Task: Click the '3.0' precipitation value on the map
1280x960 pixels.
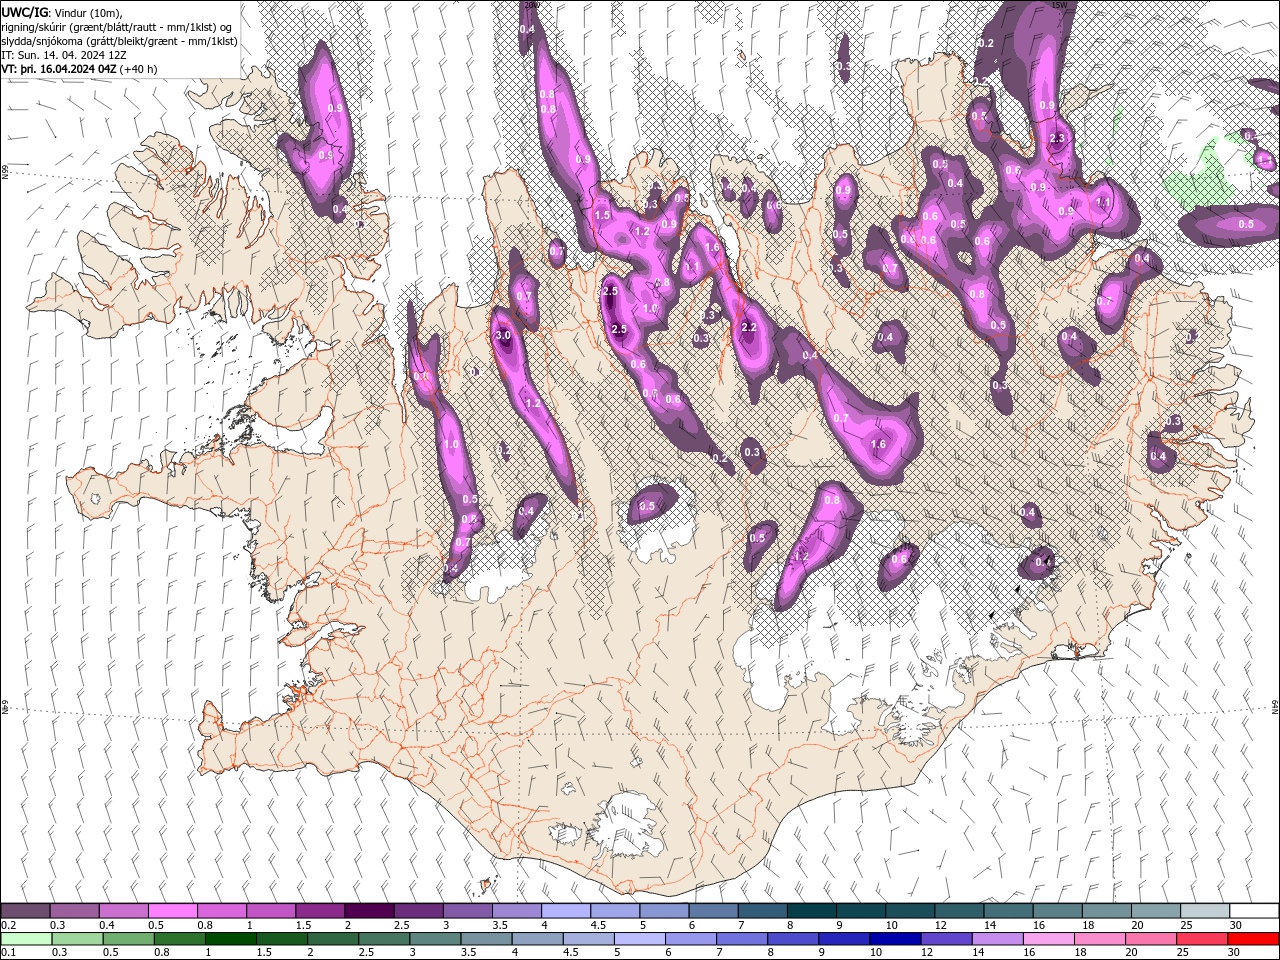Action: (x=503, y=335)
